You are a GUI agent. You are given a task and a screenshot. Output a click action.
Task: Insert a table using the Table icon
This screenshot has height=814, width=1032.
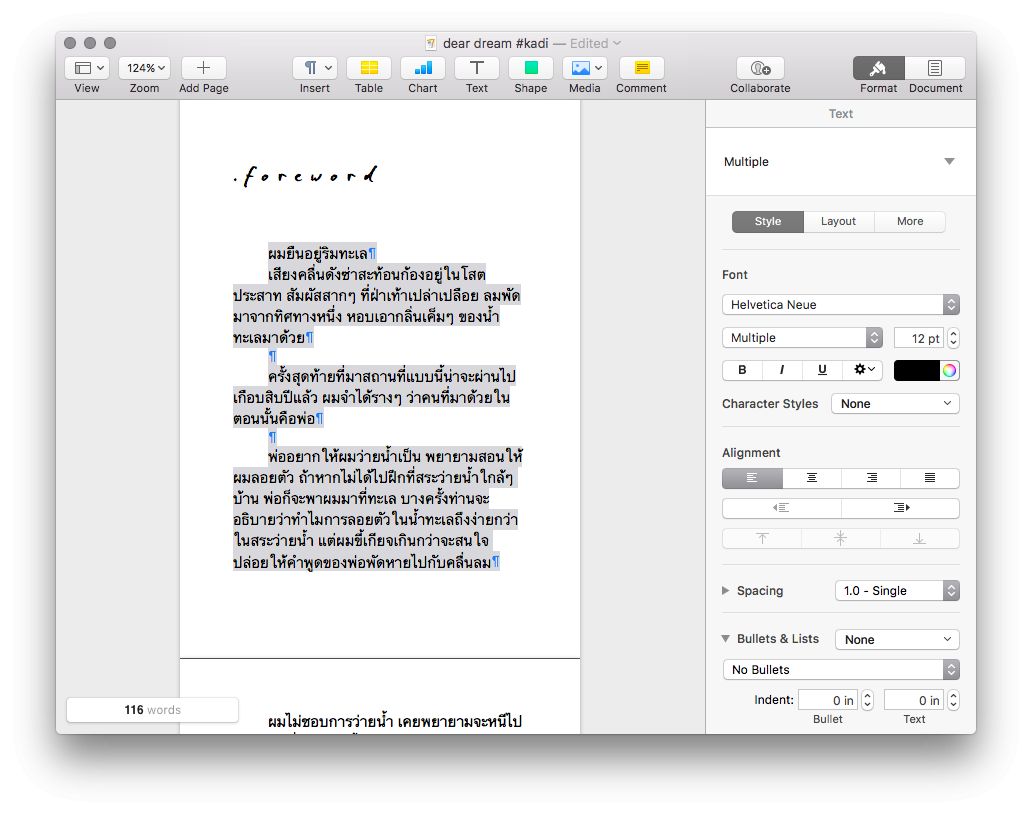(368, 68)
